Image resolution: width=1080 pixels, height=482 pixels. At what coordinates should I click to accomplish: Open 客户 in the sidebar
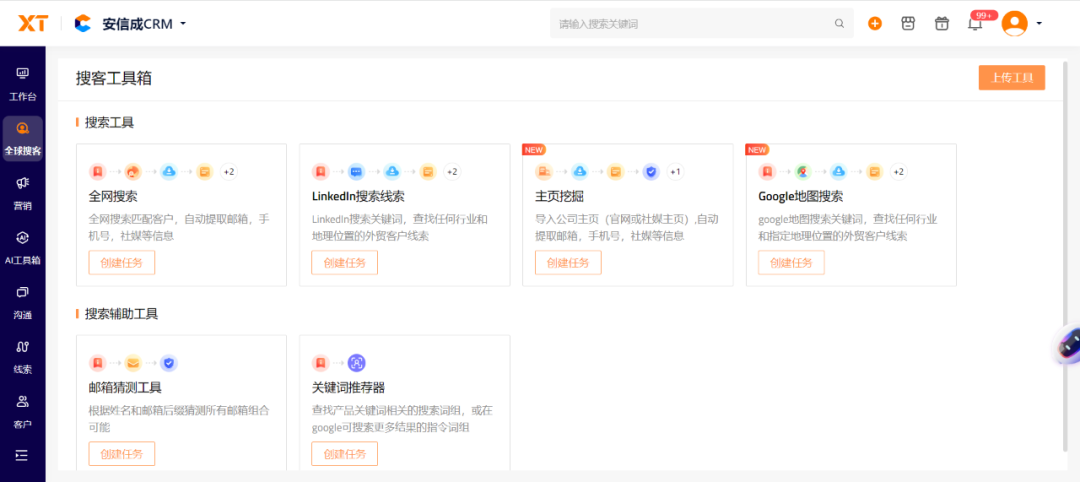[23, 412]
